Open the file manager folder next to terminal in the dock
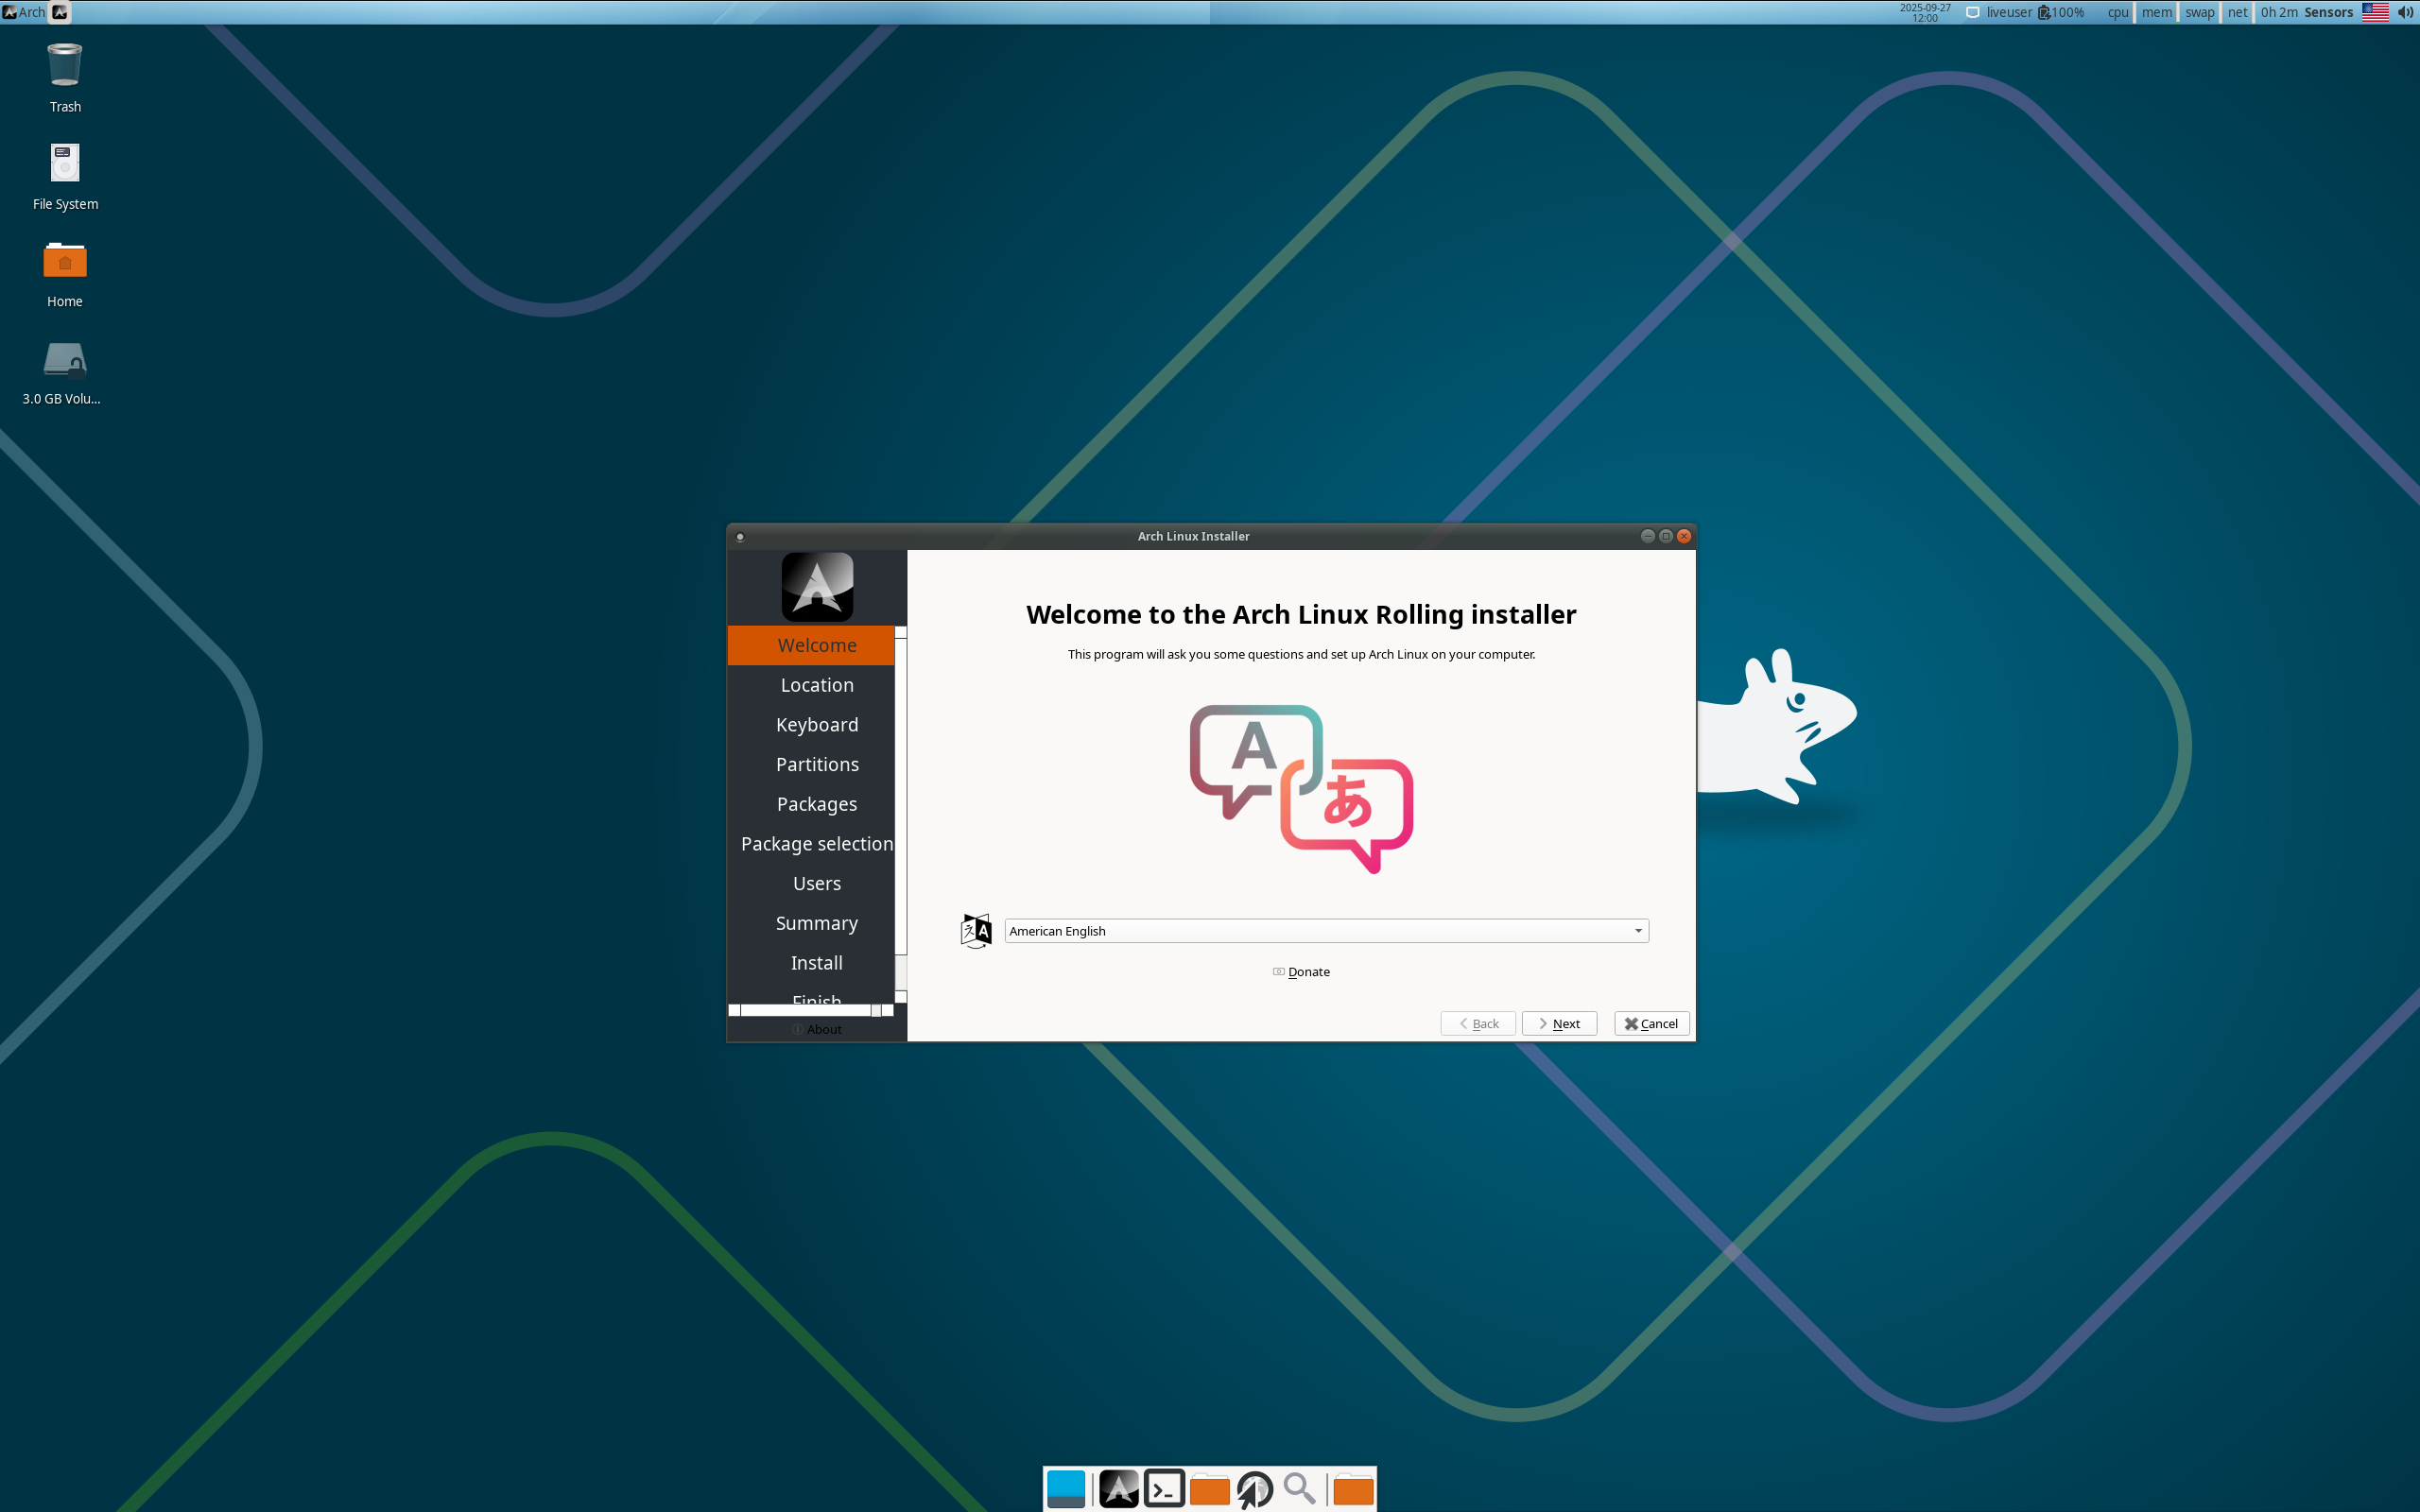The width and height of the screenshot is (2420, 1512). tap(1210, 1489)
